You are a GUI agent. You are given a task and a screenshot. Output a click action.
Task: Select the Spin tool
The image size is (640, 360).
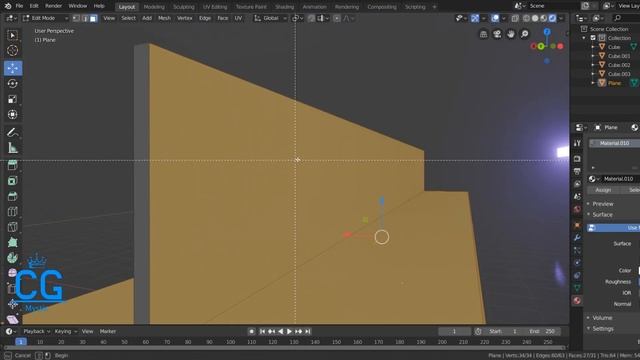13,258
